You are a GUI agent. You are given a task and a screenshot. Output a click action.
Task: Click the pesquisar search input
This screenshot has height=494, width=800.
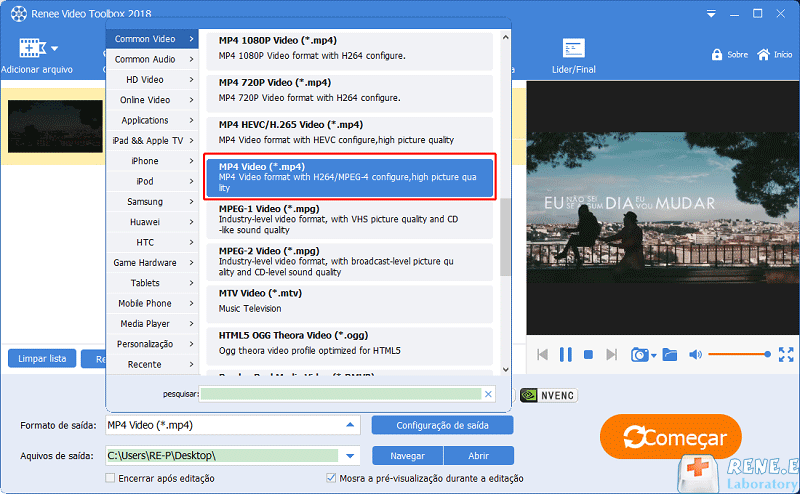coord(340,394)
